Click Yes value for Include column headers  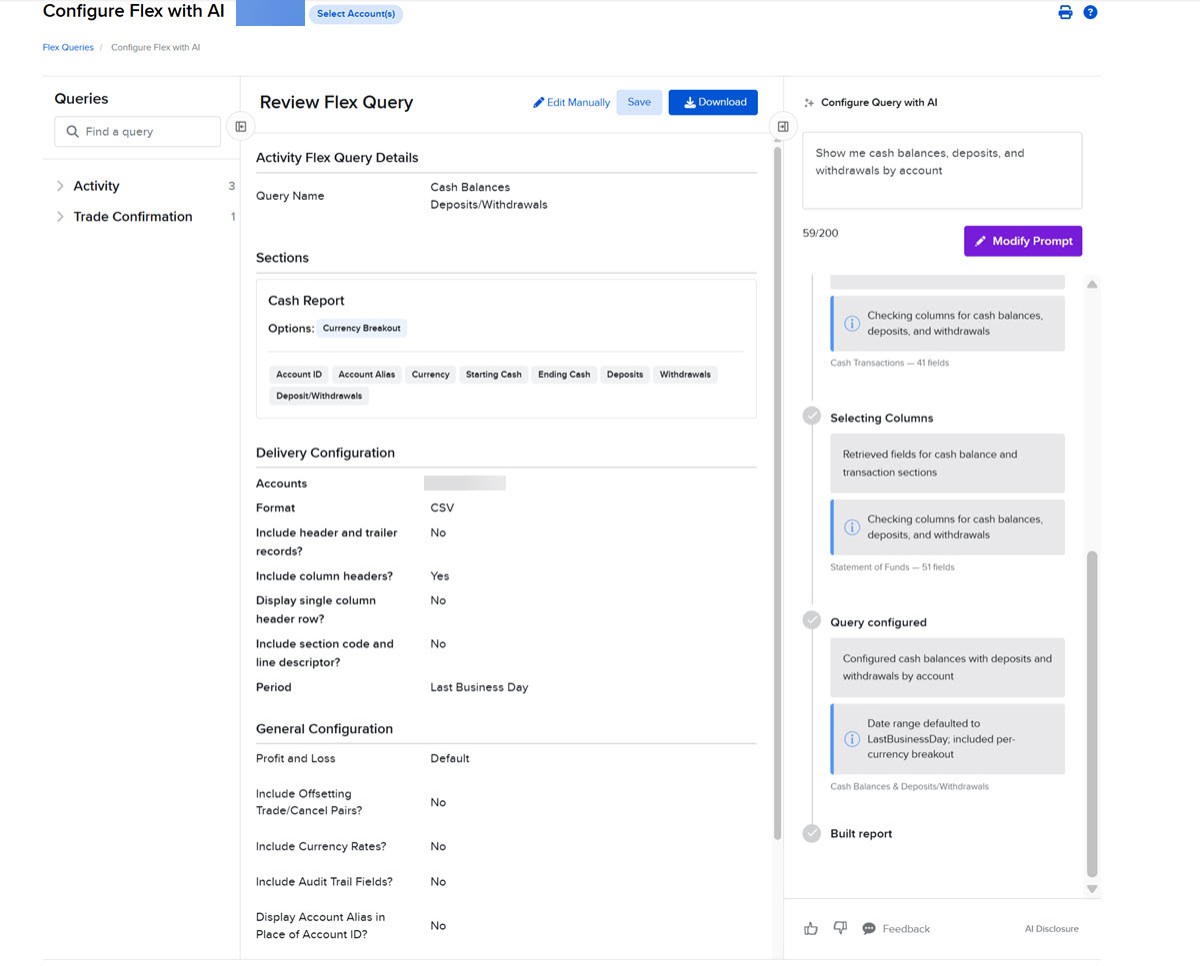(x=440, y=576)
